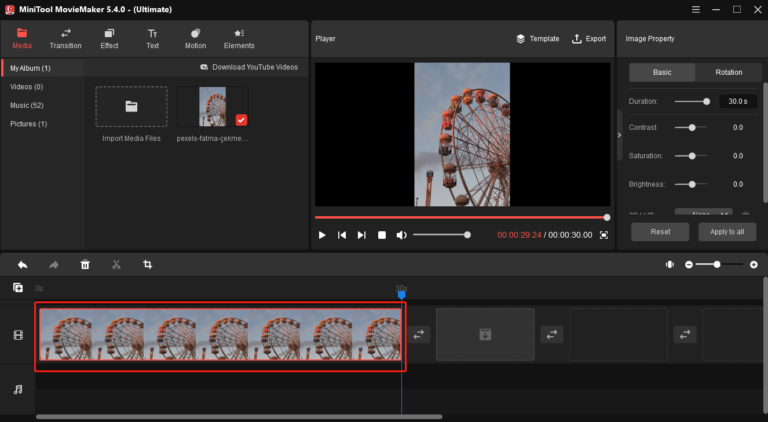
Task: Click the second transition slot icon
Action: pyautogui.click(x=552, y=335)
